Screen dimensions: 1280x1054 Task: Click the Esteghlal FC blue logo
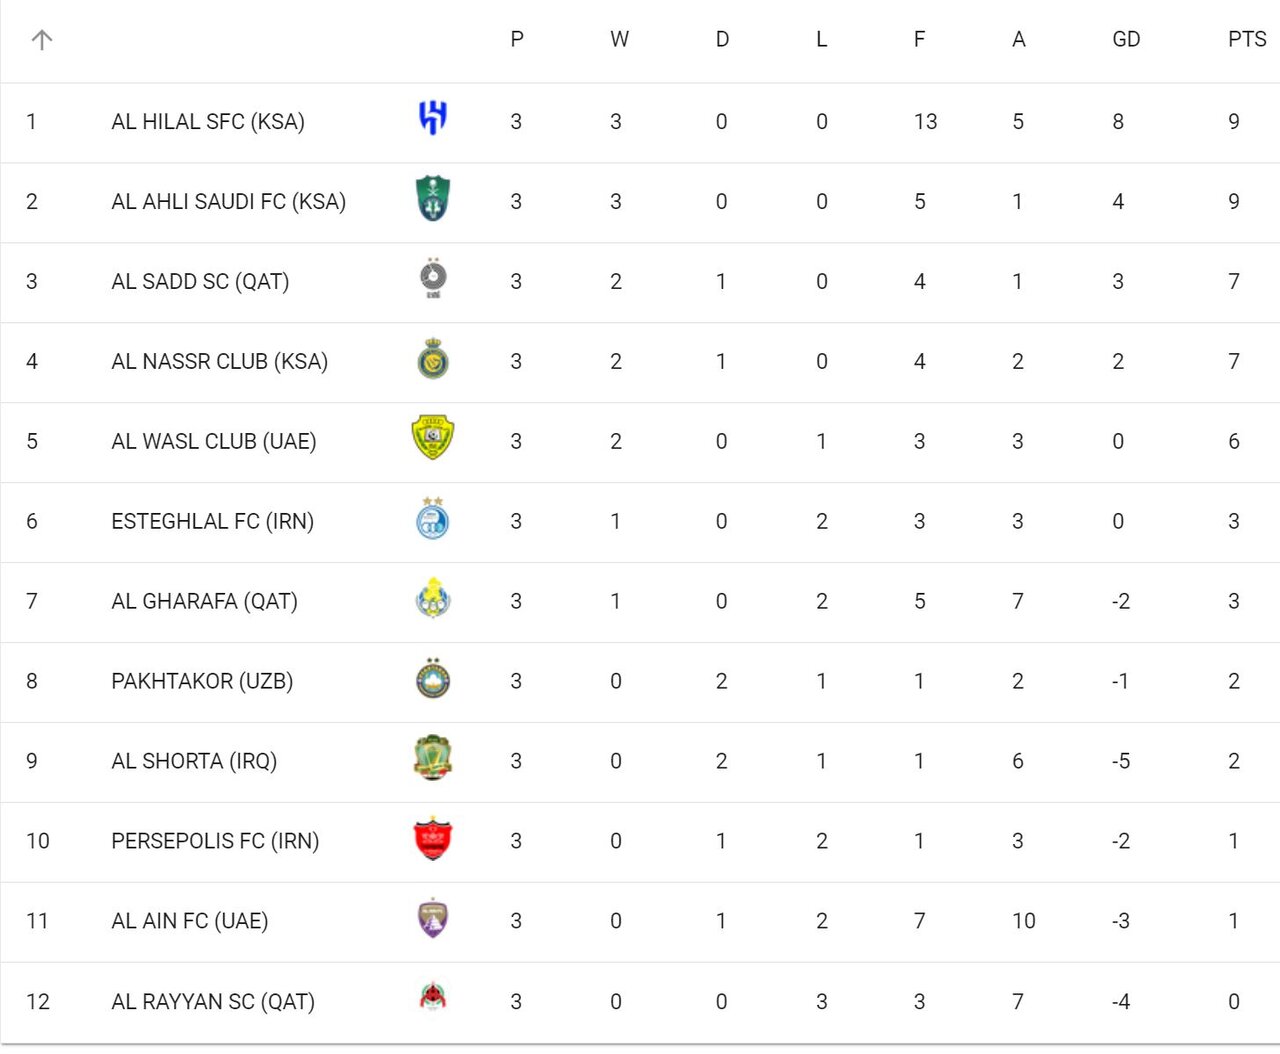point(432,519)
